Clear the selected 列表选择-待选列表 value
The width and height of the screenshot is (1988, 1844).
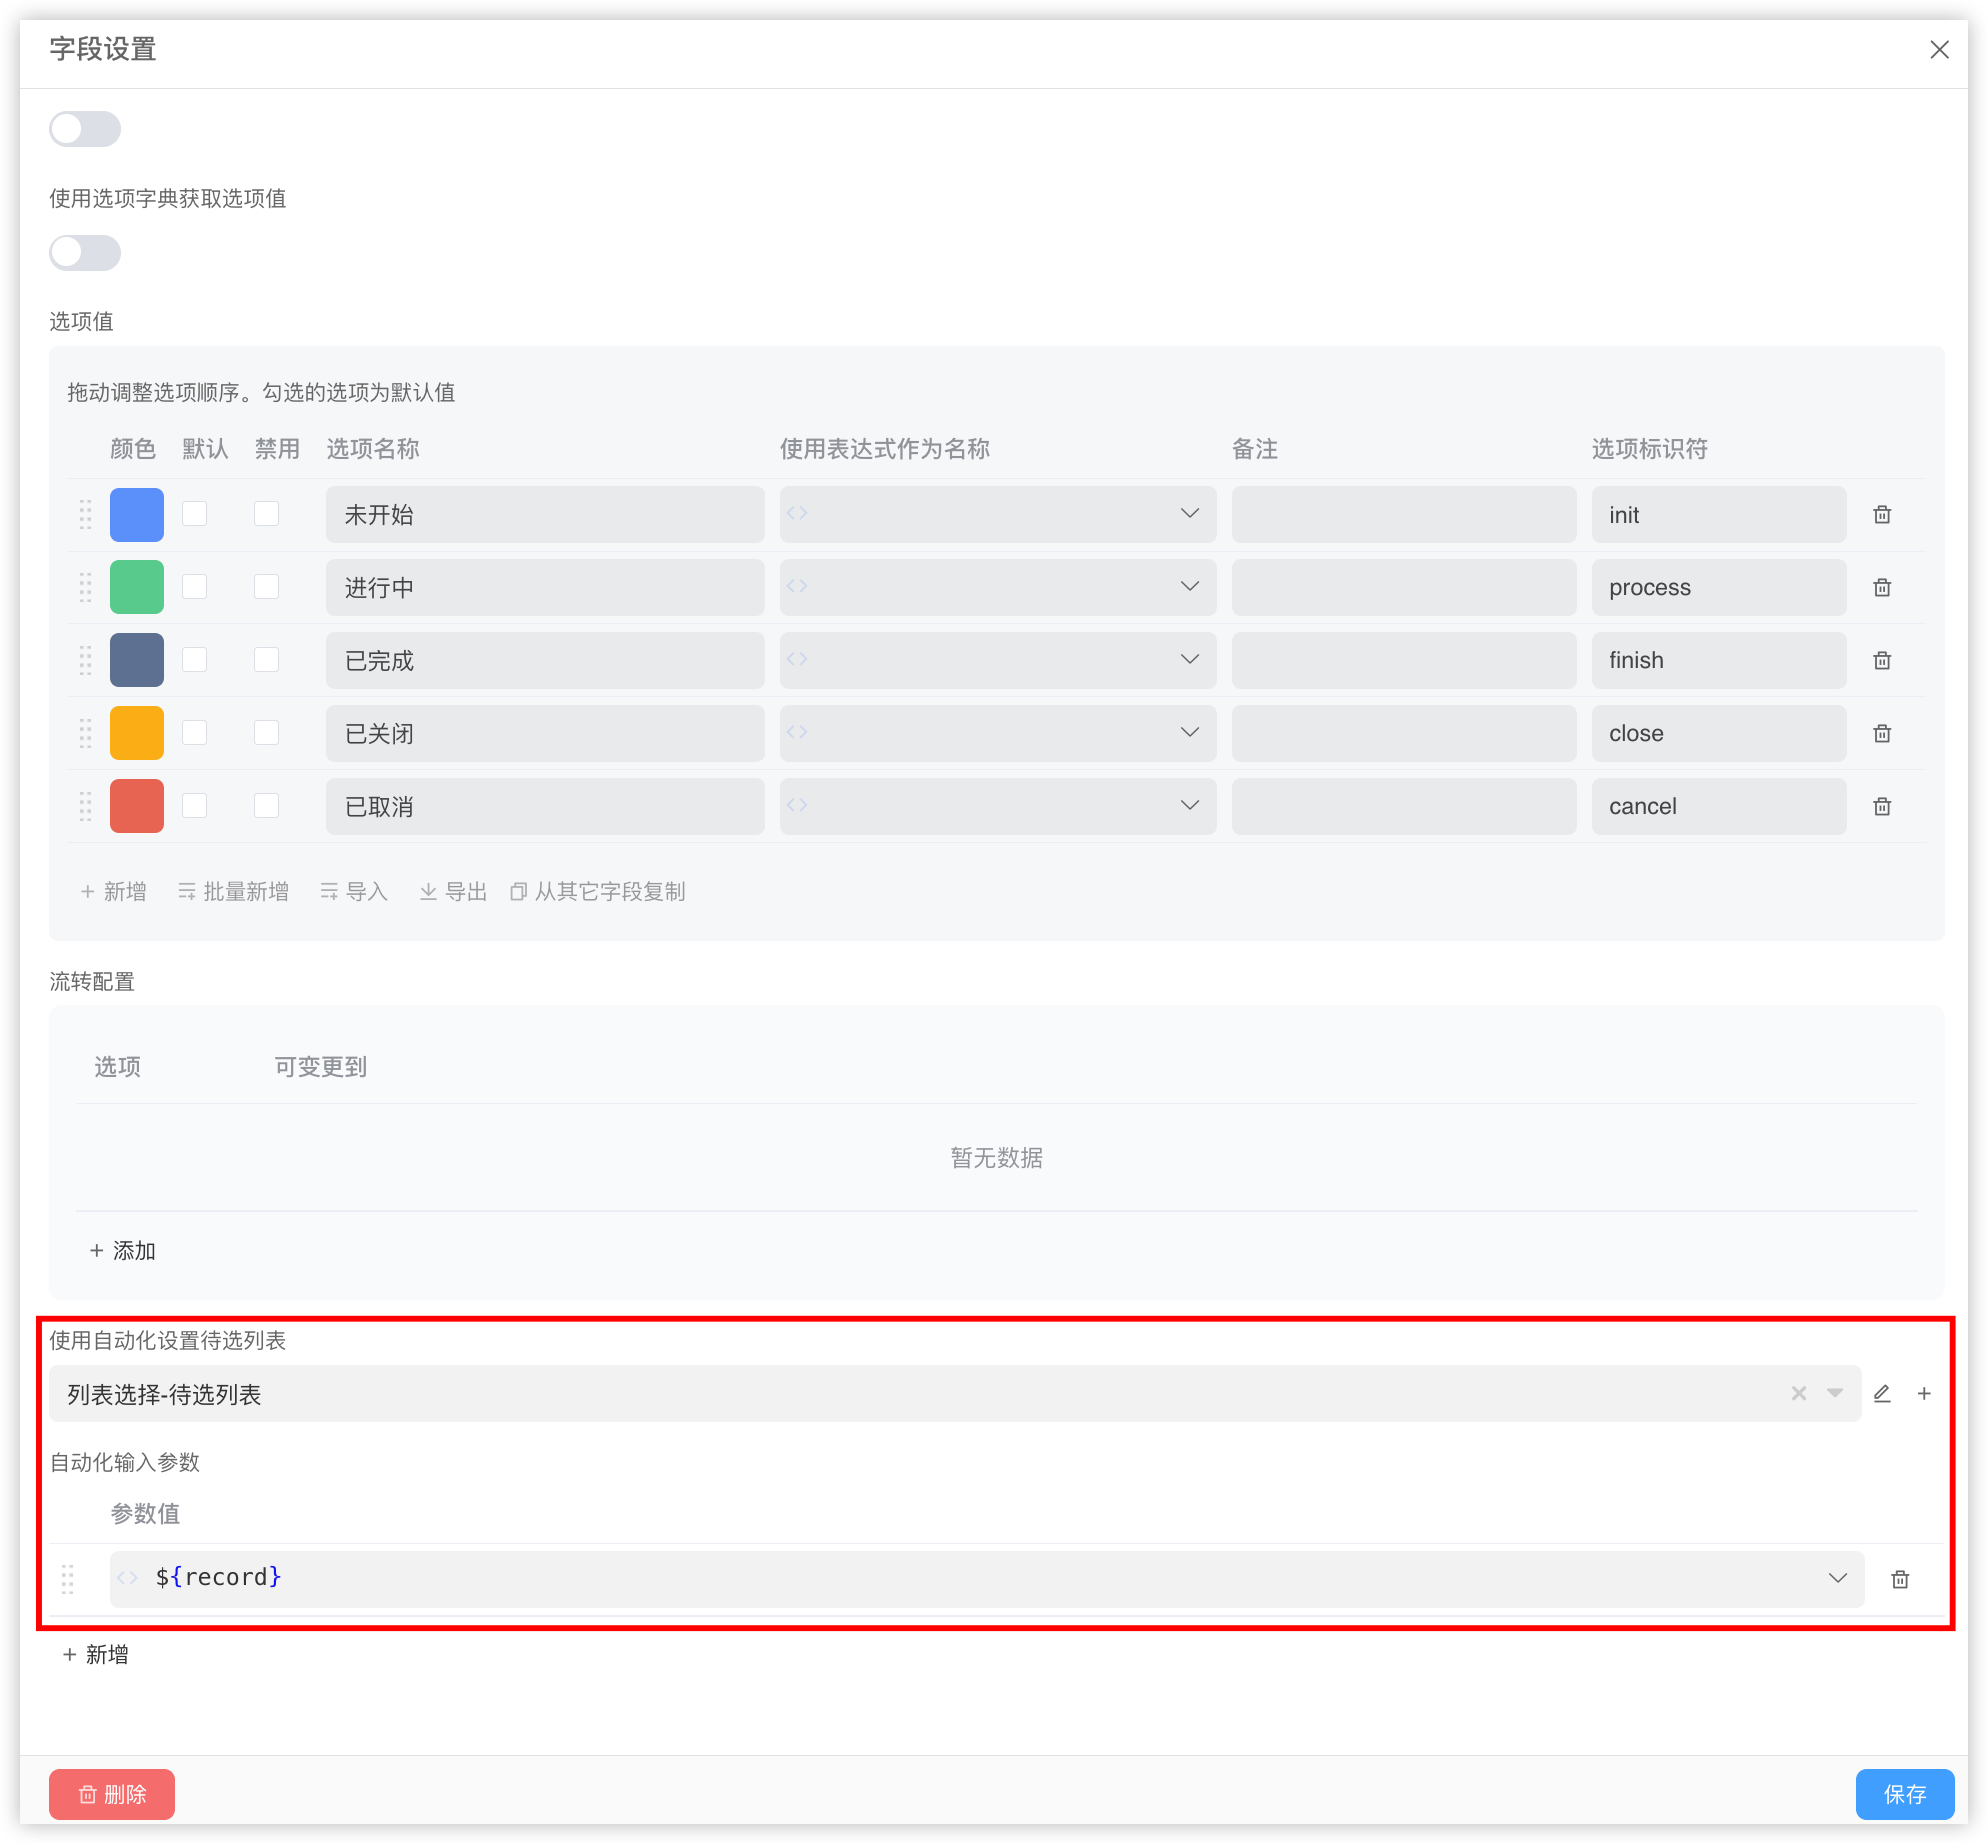[x=1799, y=1393]
